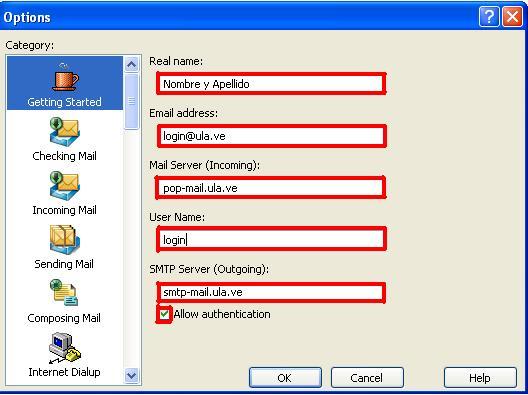Click the category list scrollbar thumb
Screen dimensions: 528x395
(x=131, y=101)
